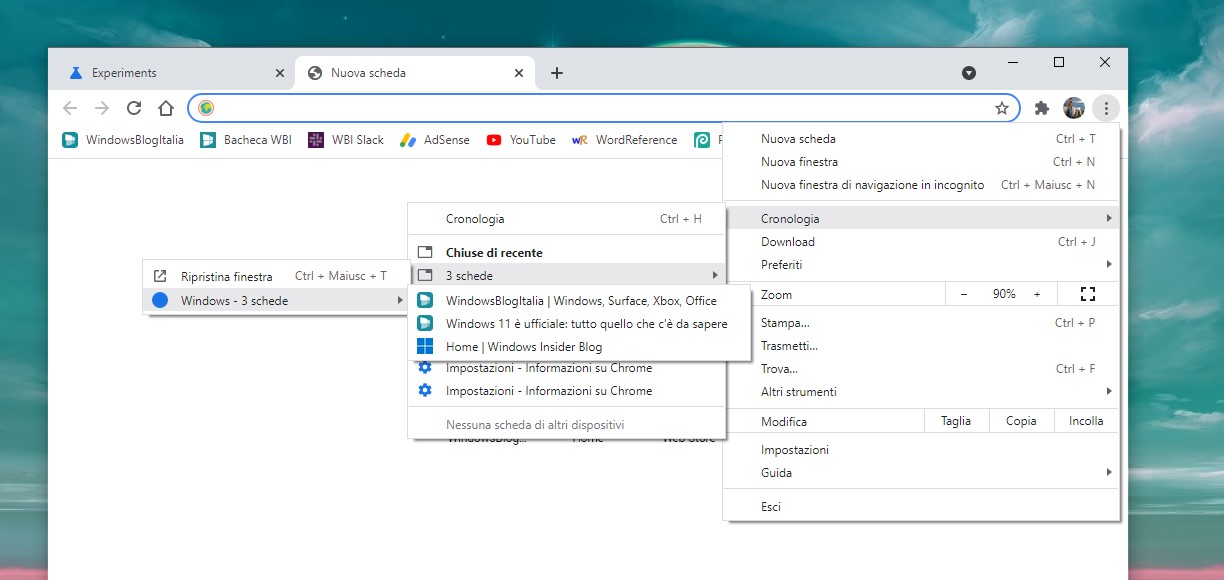Open full Cronologia with Ctrl+H entry
The image size is (1224, 580).
[x=566, y=219]
